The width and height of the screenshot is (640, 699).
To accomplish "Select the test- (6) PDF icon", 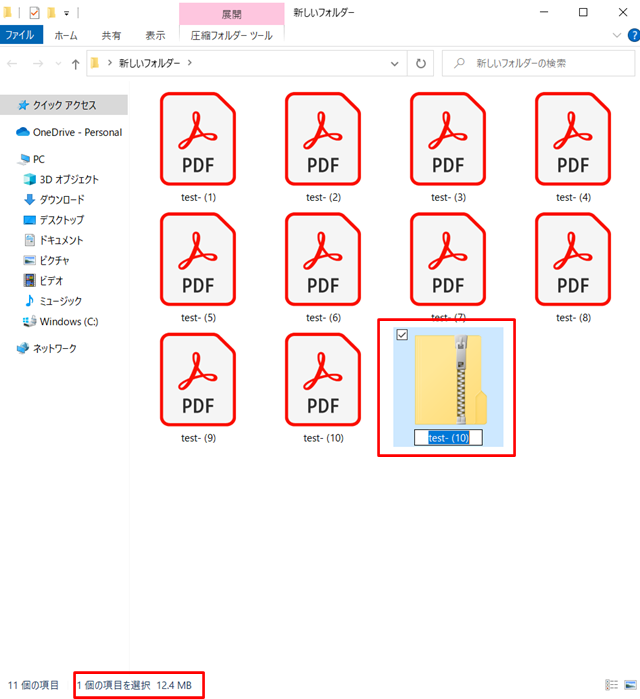I will tap(323, 259).
